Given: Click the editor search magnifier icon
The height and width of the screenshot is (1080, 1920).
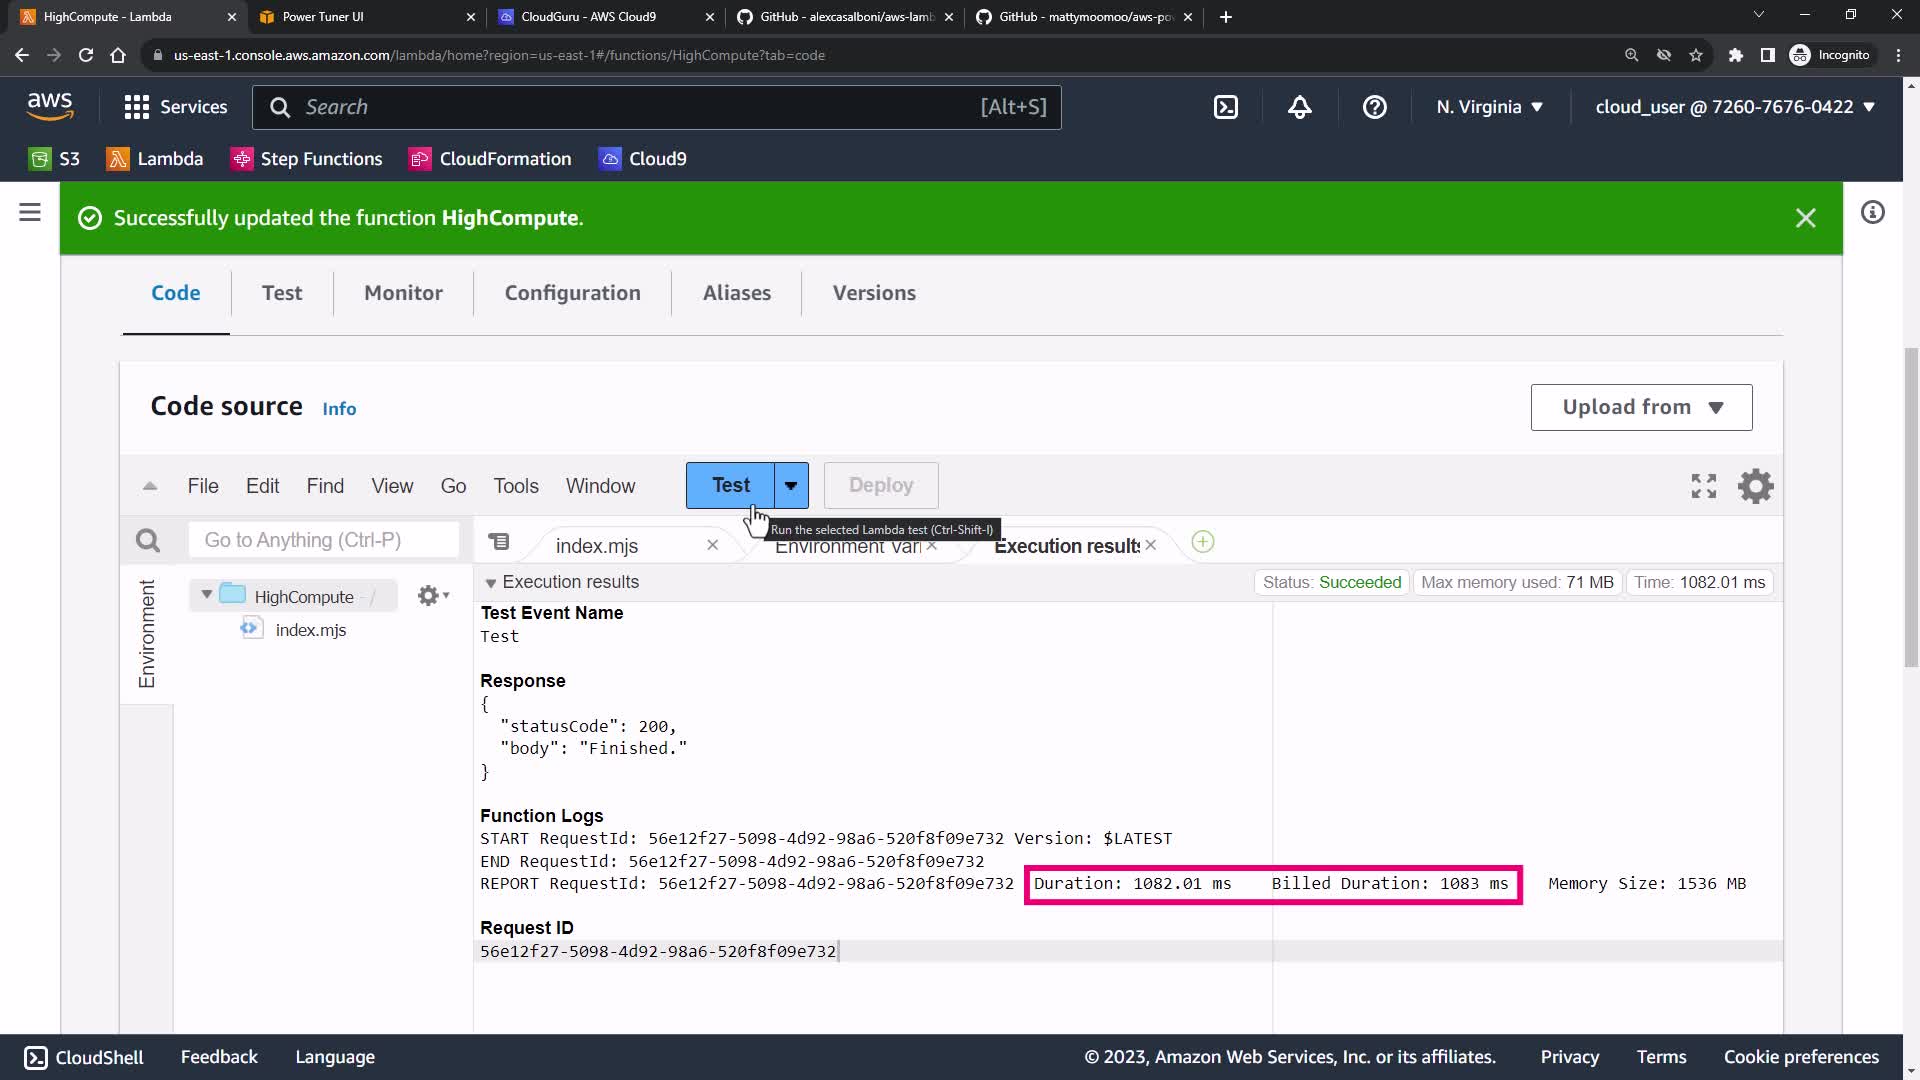Looking at the screenshot, I should (x=148, y=541).
